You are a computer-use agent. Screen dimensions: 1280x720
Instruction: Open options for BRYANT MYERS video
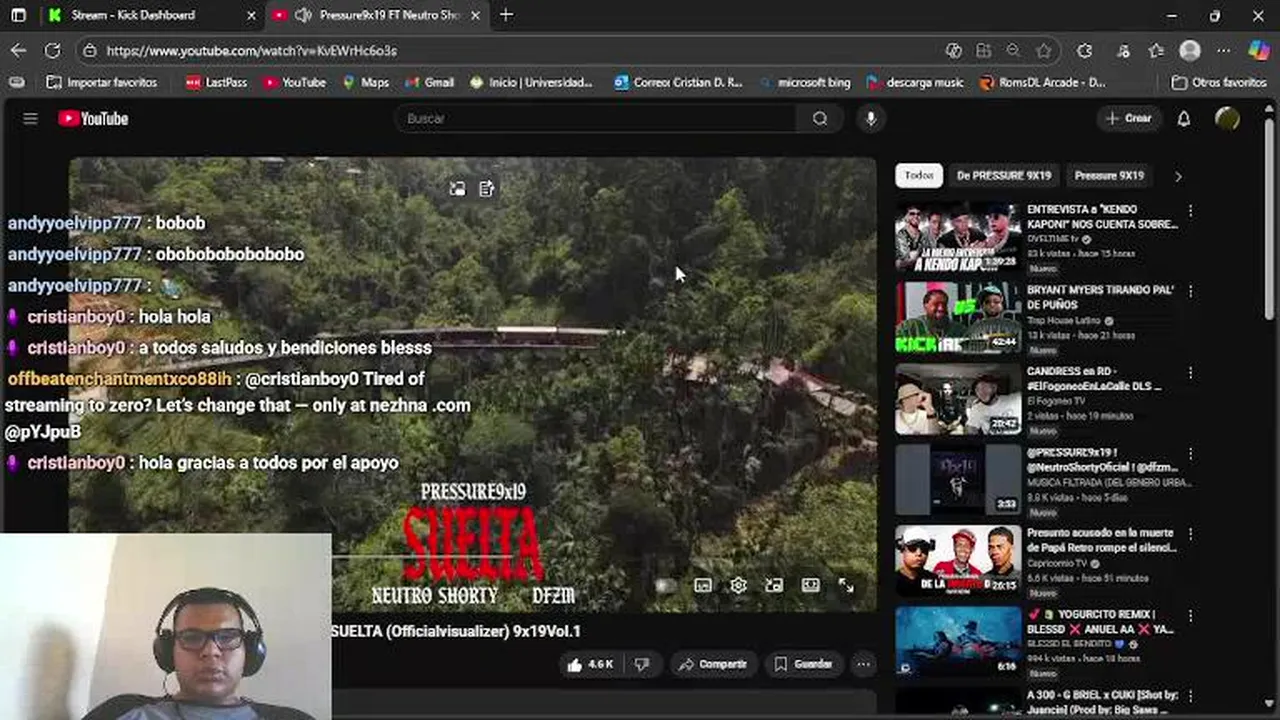point(1190,292)
